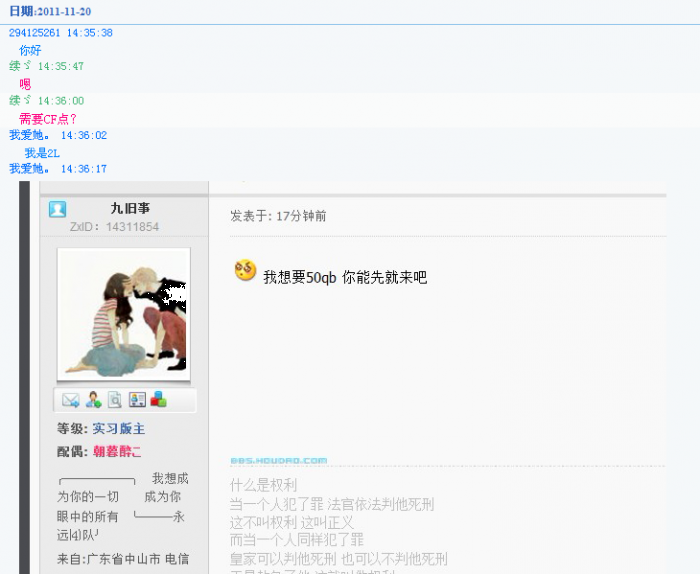Screen dimensions: 700x574
Task: Click the blue user icon beside 九旧事
Action: pos(58,209)
